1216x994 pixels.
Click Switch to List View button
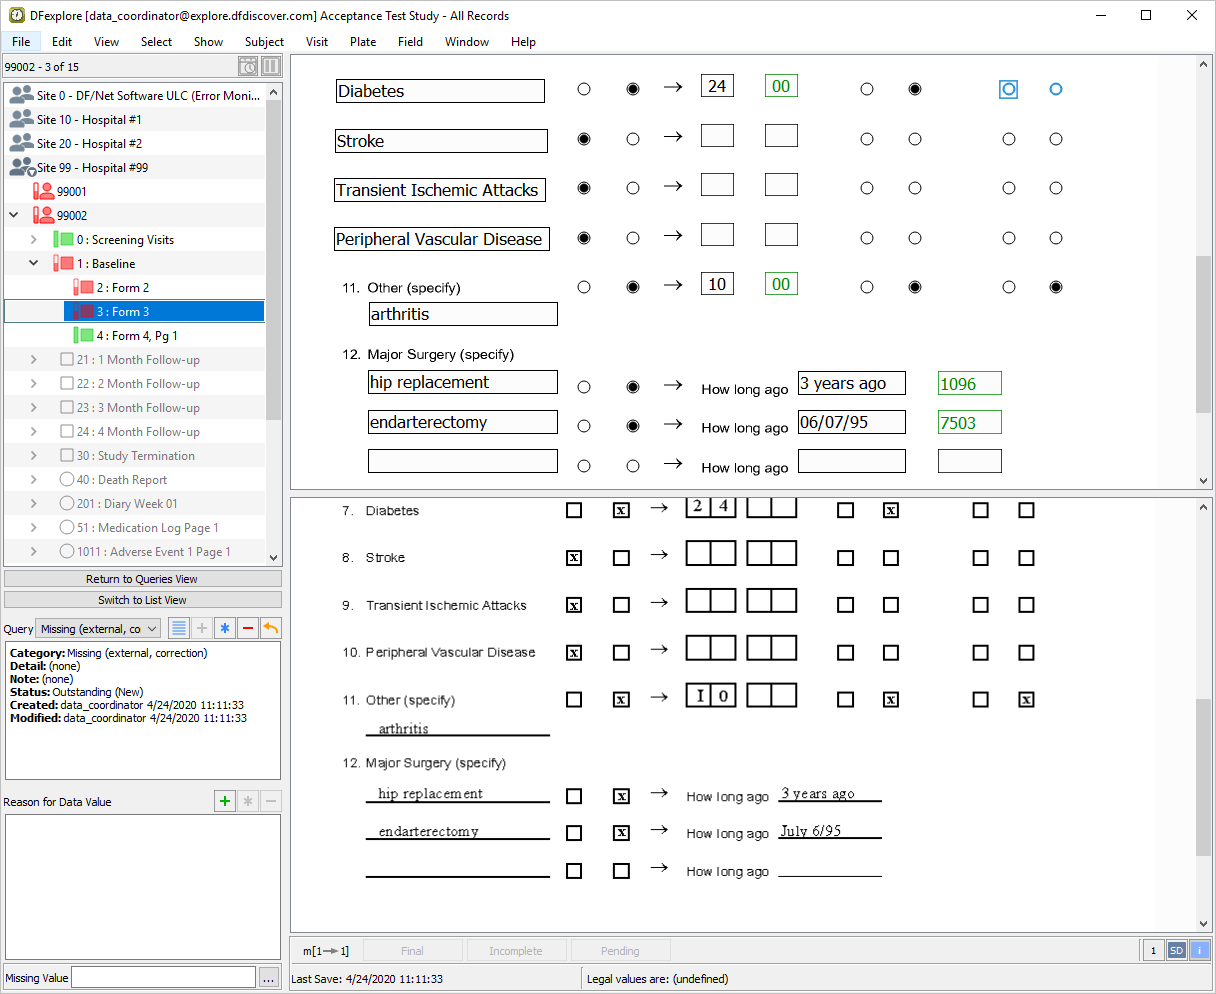point(142,600)
